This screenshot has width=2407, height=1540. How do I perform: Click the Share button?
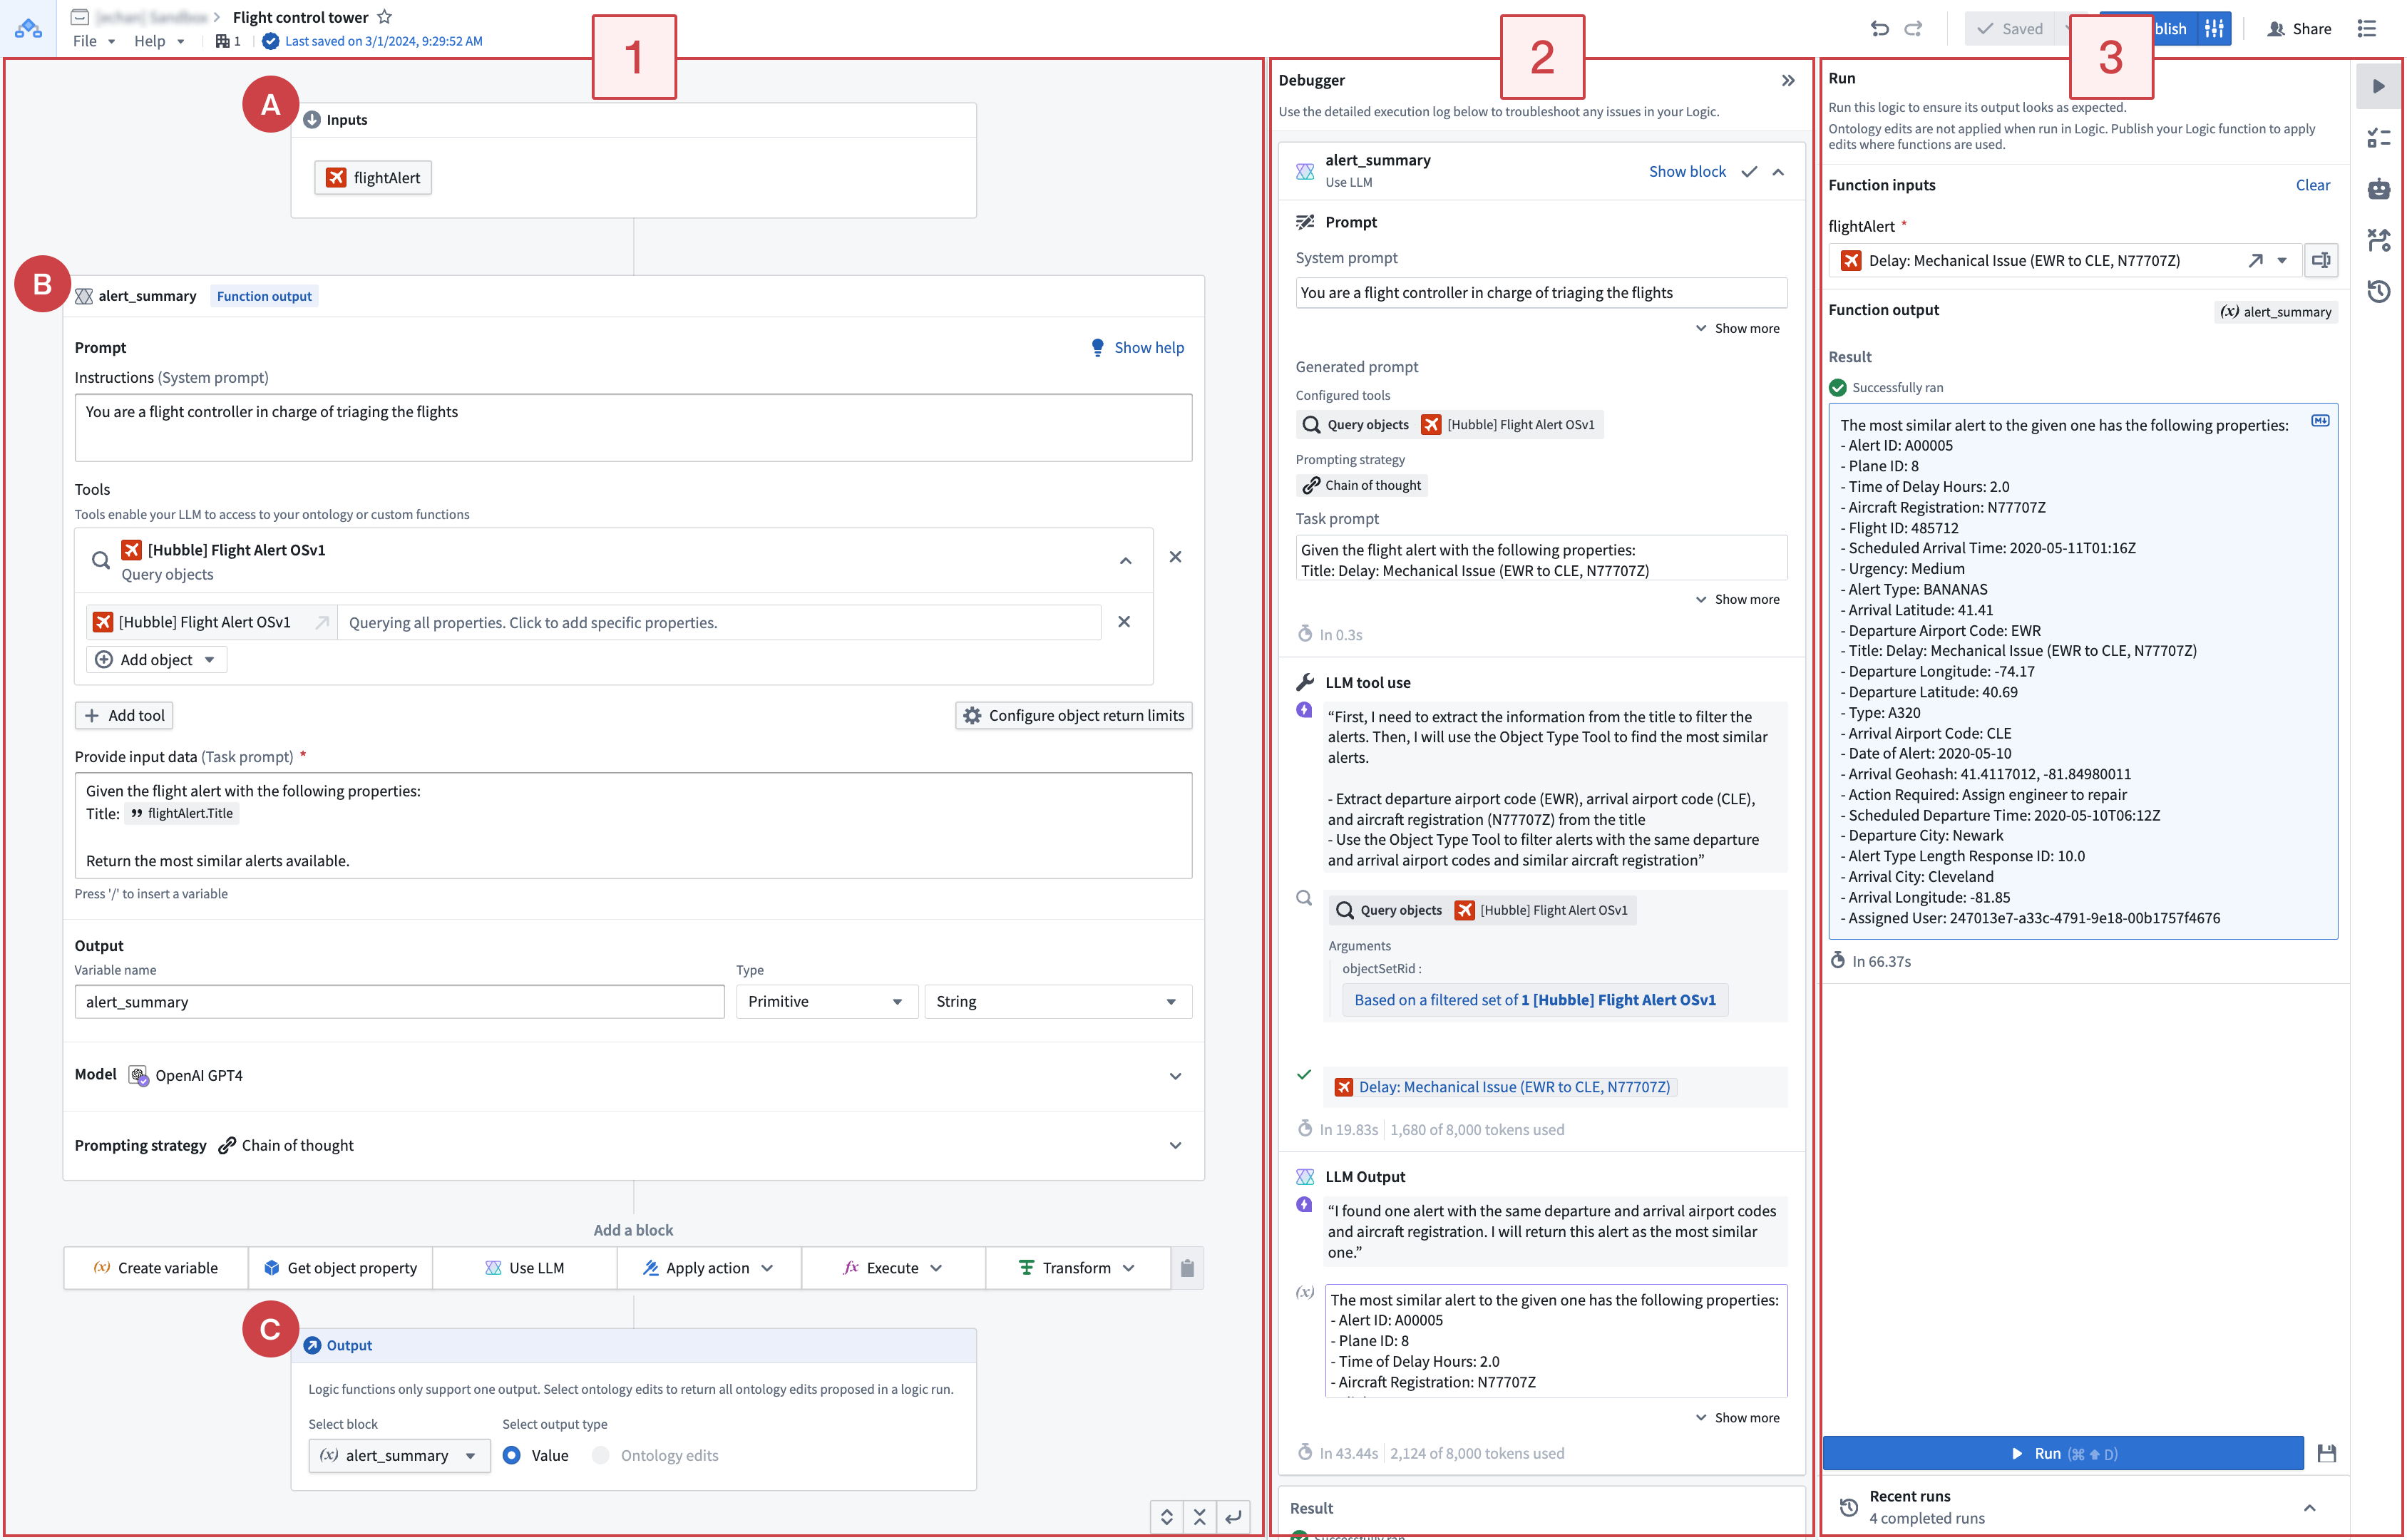[x=2299, y=29]
